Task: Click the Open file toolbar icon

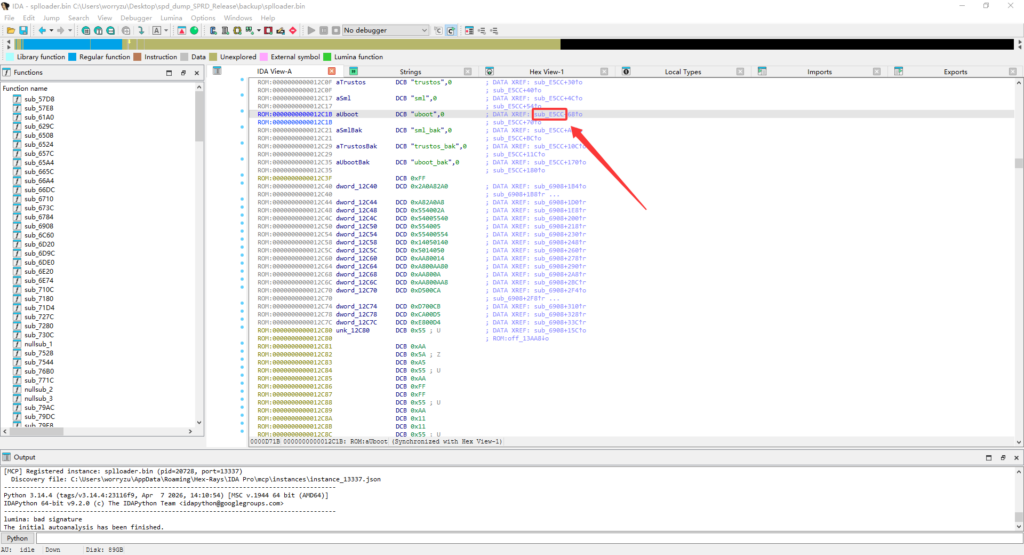Action: 11,31
